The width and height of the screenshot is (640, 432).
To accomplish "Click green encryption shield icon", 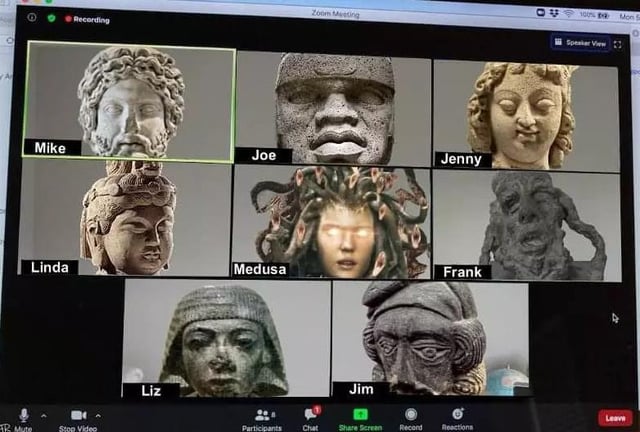I will [x=51, y=18].
